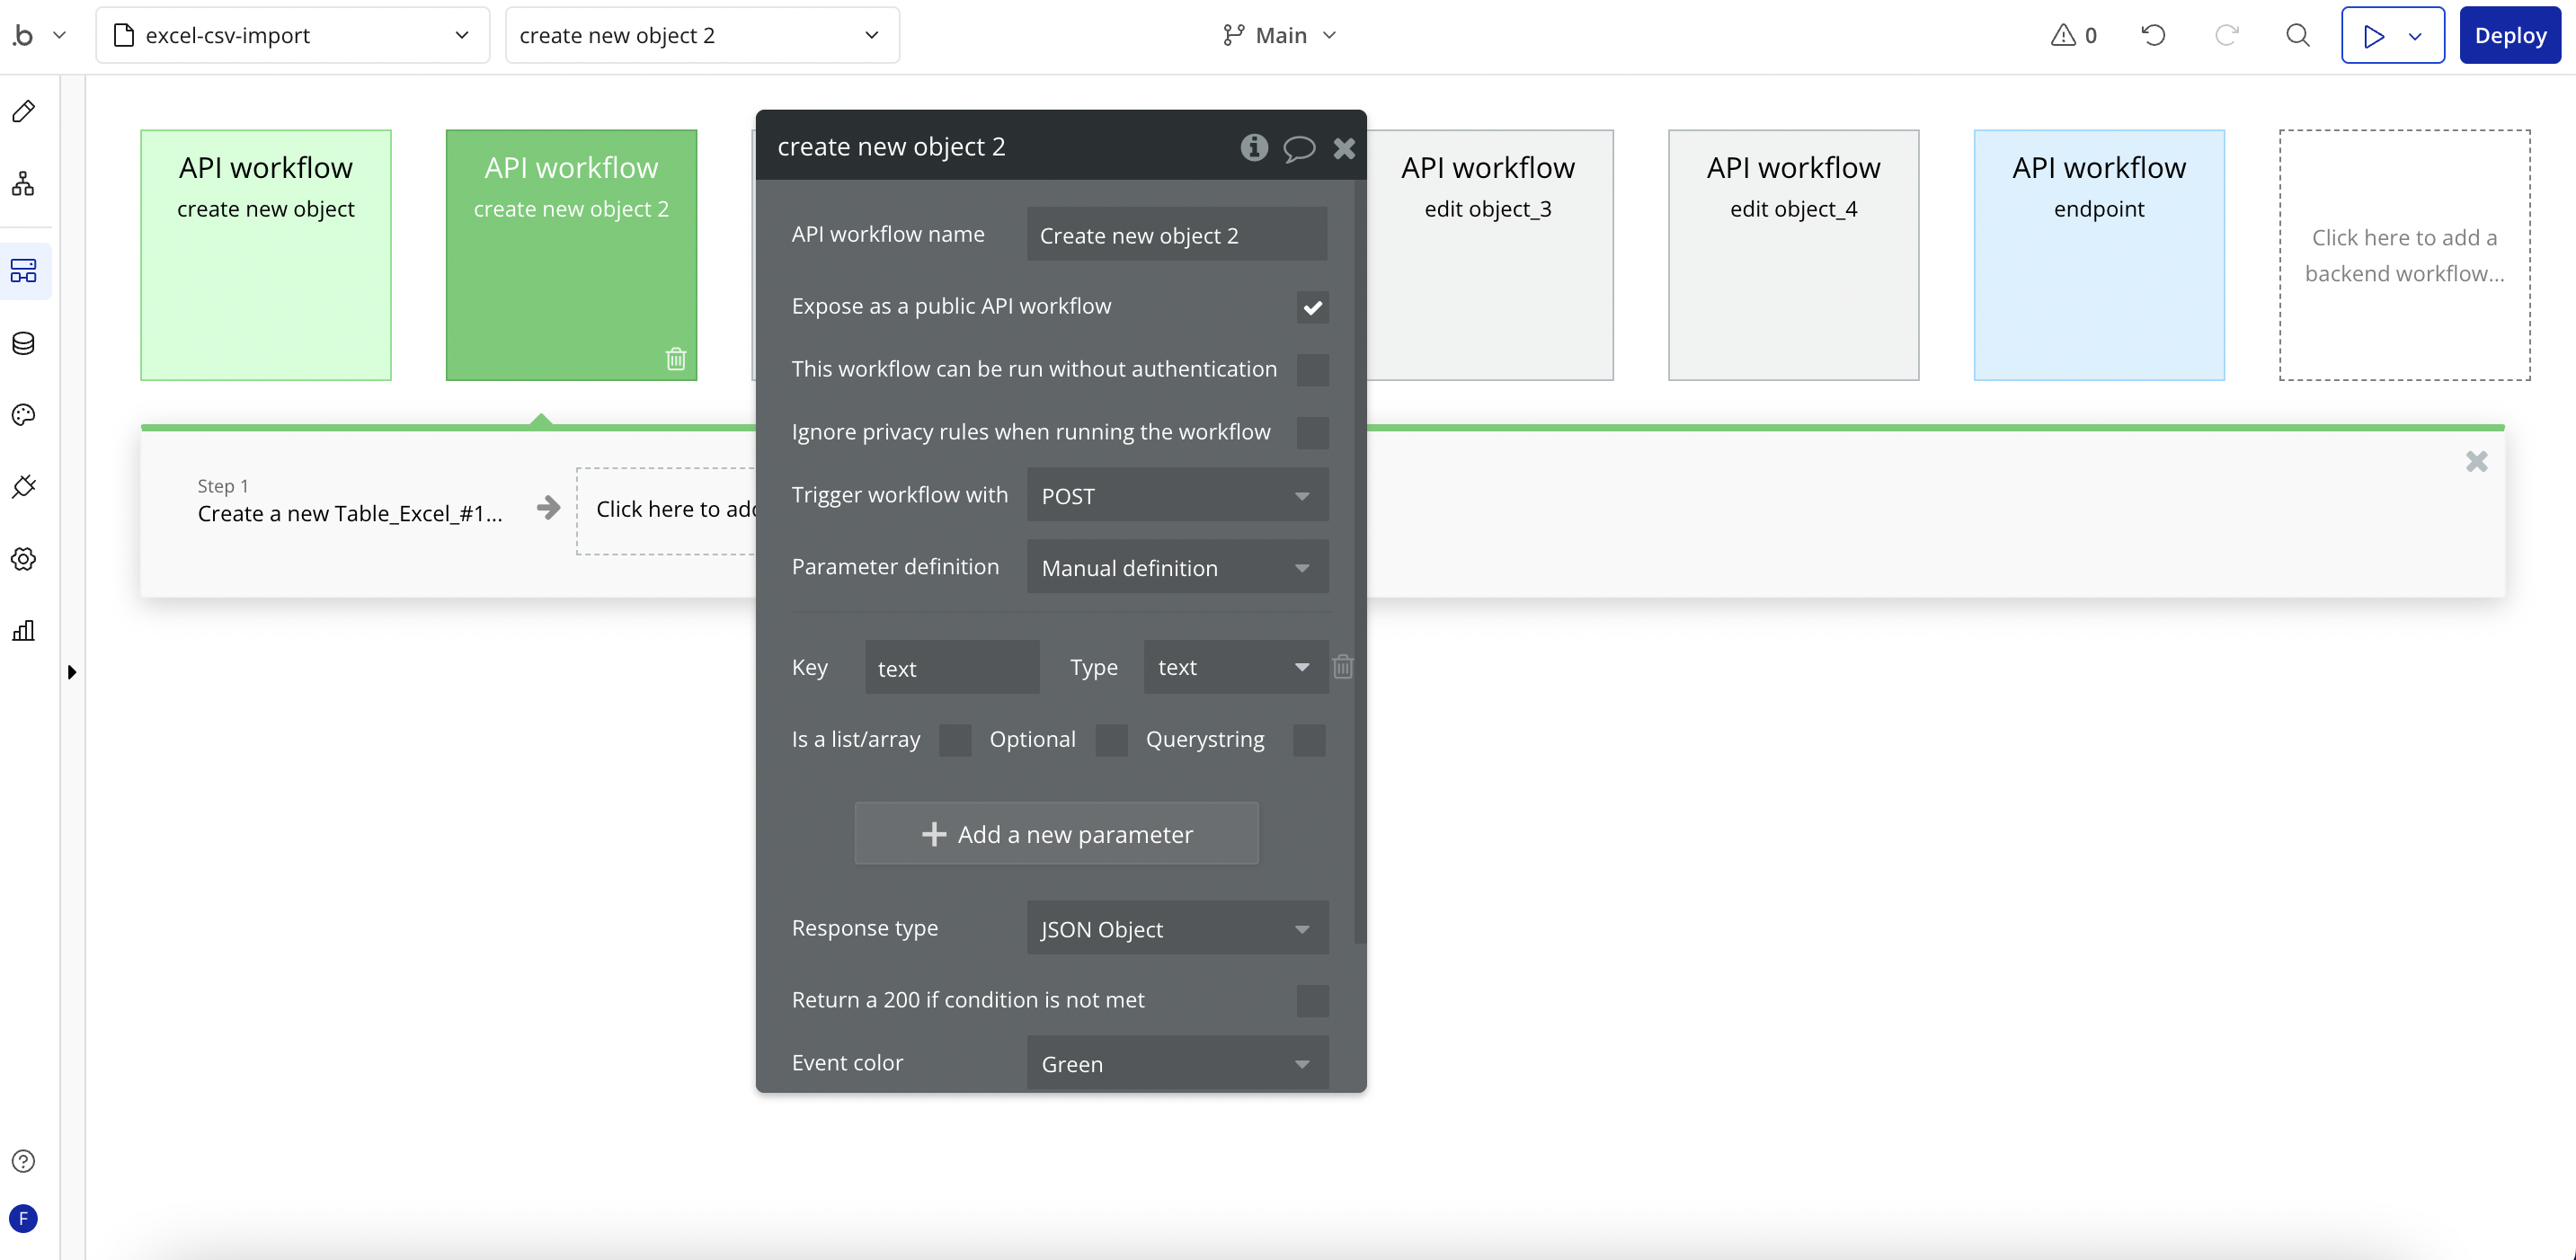
Task: Click the info icon in workflow panel
Action: [x=1254, y=147]
